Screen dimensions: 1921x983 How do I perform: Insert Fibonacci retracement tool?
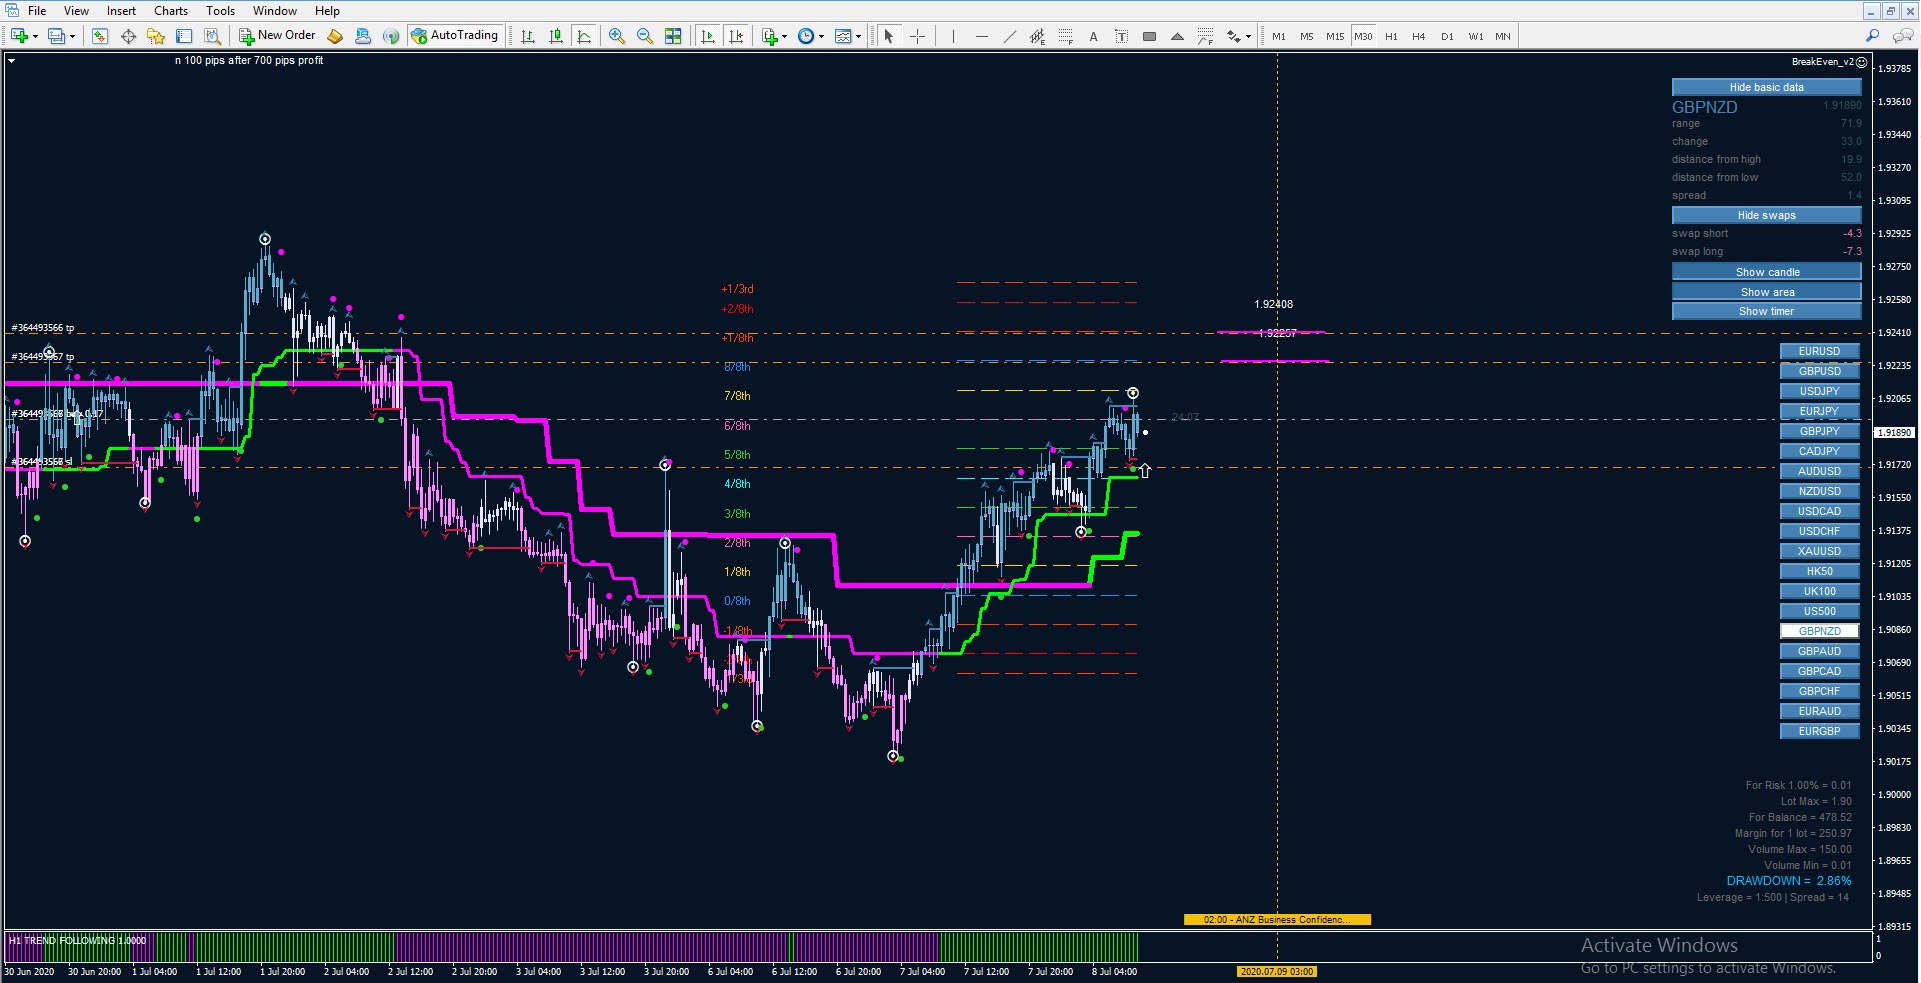(1066, 36)
